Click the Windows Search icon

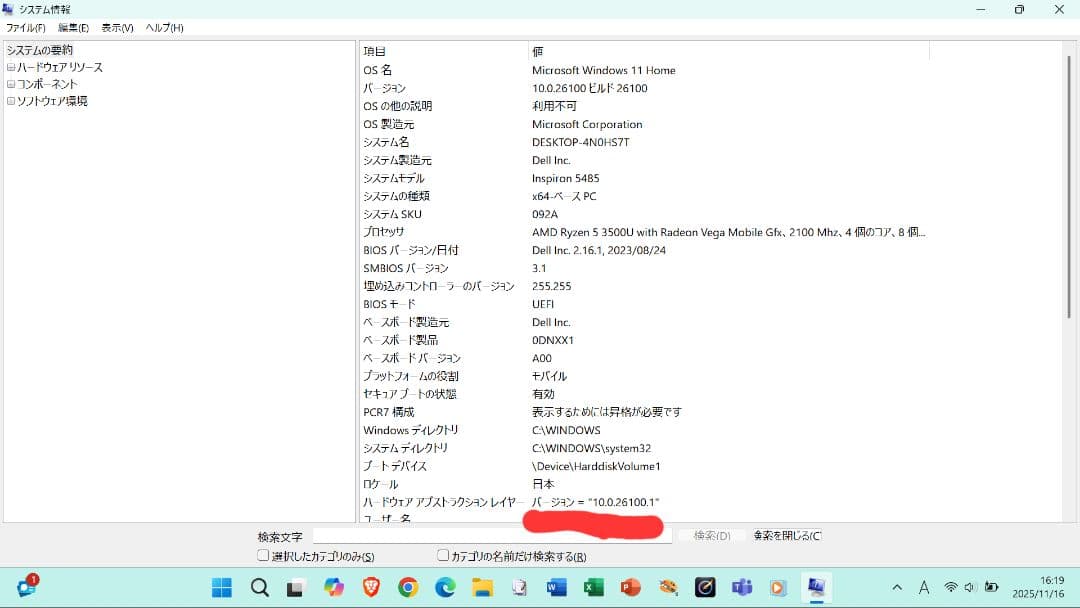pos(258,588)
